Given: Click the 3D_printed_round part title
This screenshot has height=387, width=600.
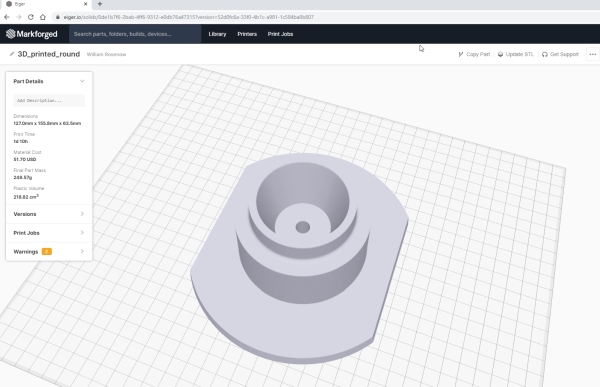Looking at the screenshot, I should click(x=49, y=54).
